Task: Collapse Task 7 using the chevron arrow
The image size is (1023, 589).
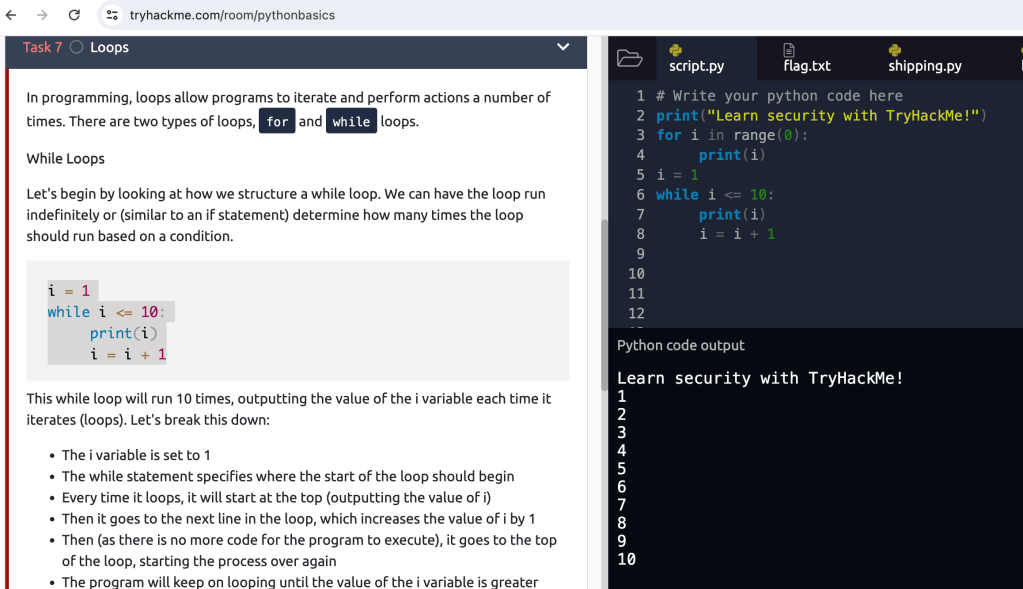Action: (563, 47)
